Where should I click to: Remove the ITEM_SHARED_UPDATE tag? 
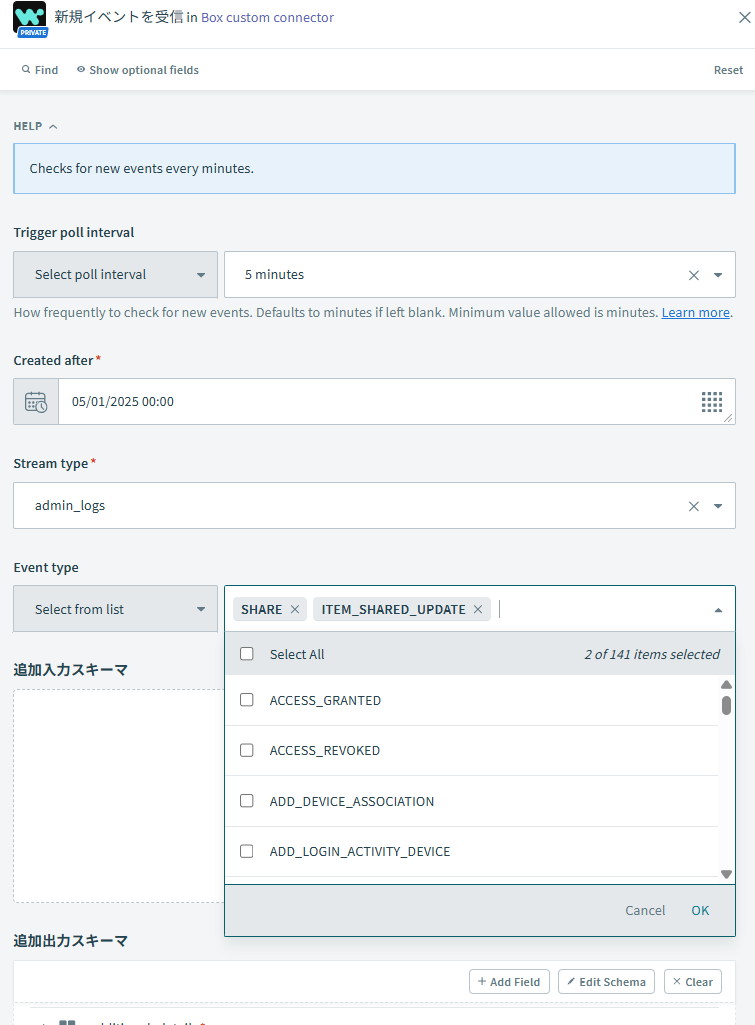pos(478,609)
